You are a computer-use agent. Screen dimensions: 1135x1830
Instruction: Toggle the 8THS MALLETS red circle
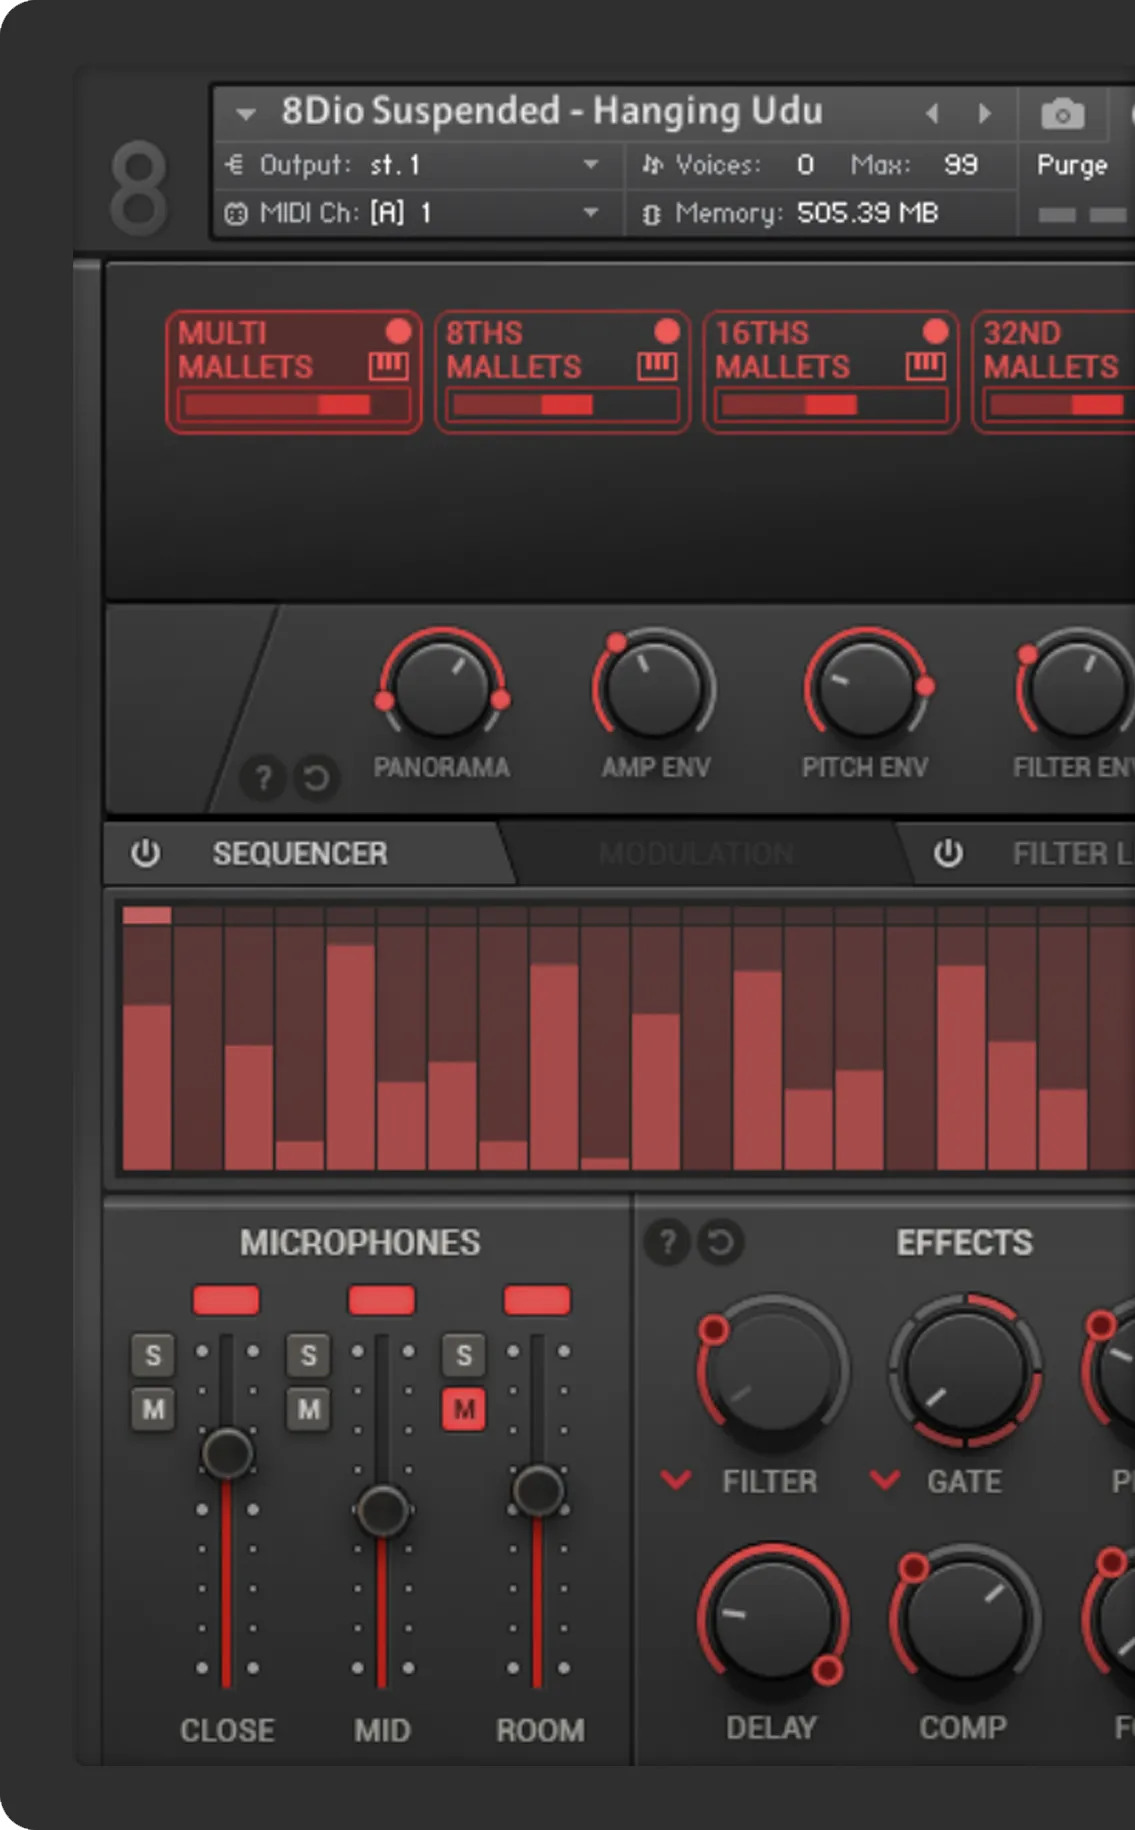pyautogui.click(x=667, y=331)
